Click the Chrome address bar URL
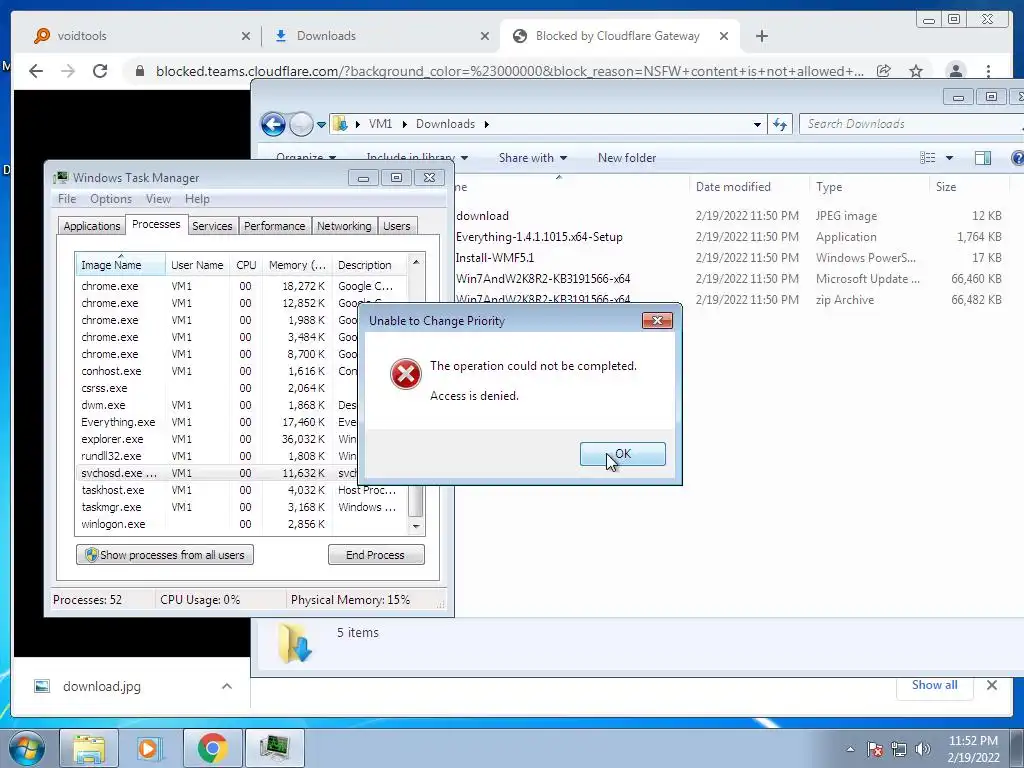Viewport: 1024px width, 768px height. [509, 71]
